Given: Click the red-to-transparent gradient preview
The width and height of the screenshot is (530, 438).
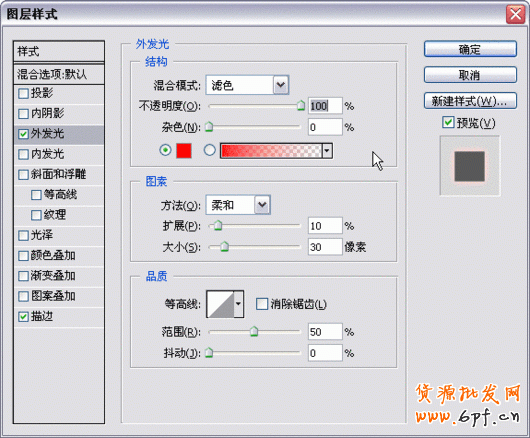Looking at the screenshot, I should click(271, 151).
